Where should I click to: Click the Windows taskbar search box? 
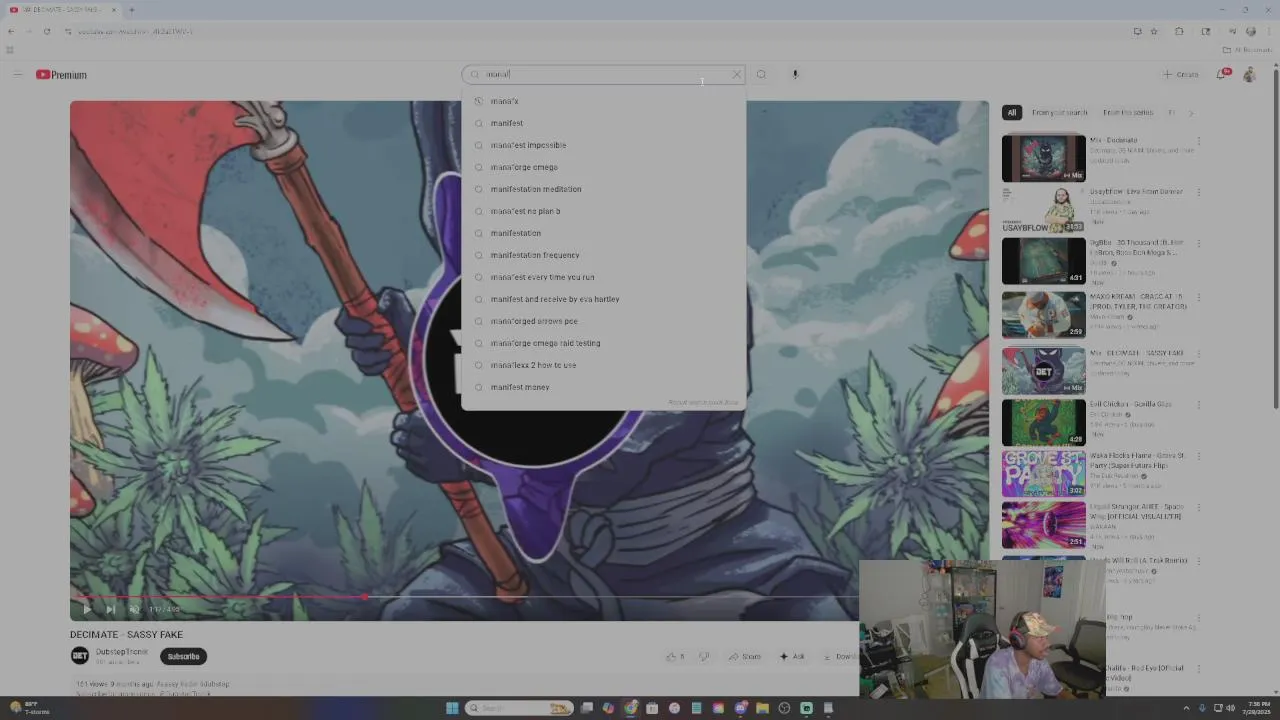[520, 708]
